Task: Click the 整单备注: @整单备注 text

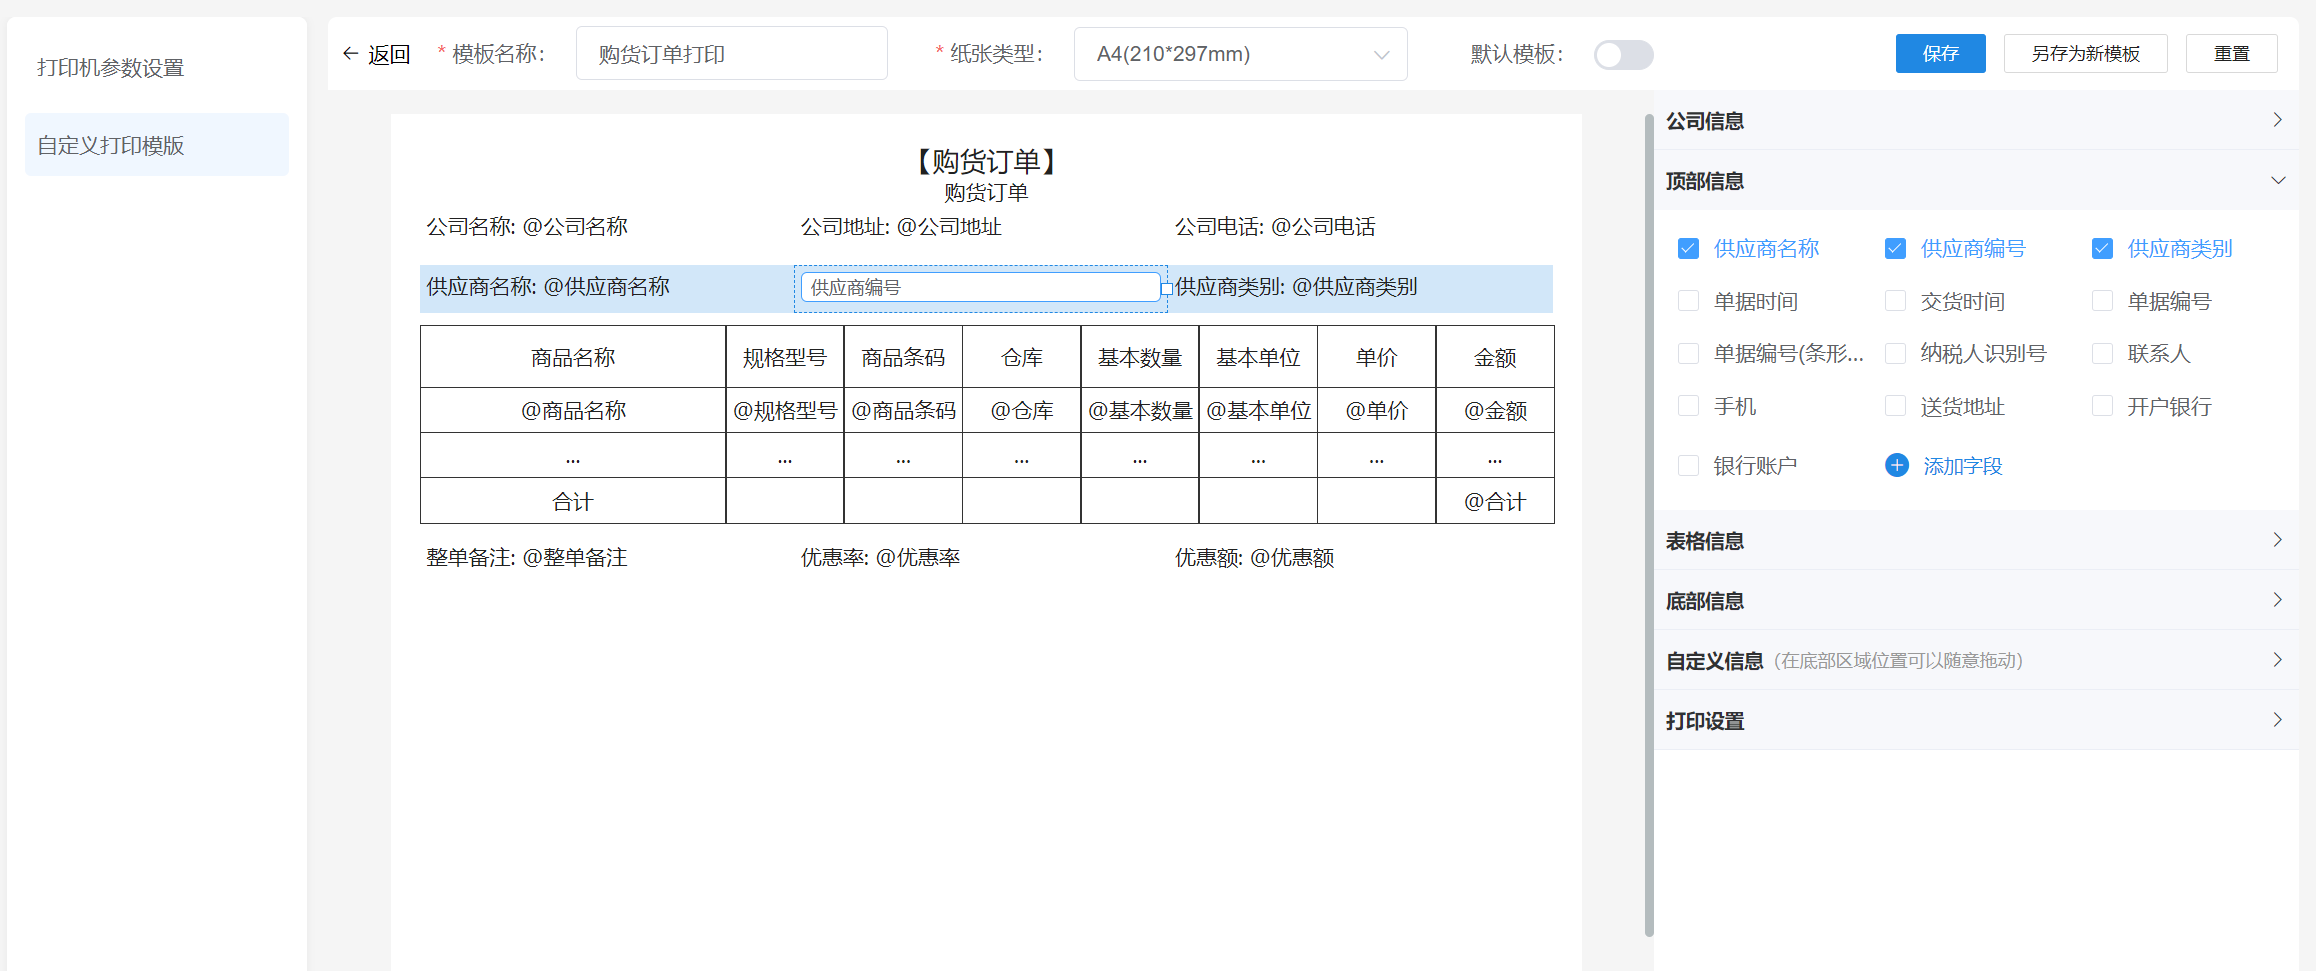Action: click(527, 558)
